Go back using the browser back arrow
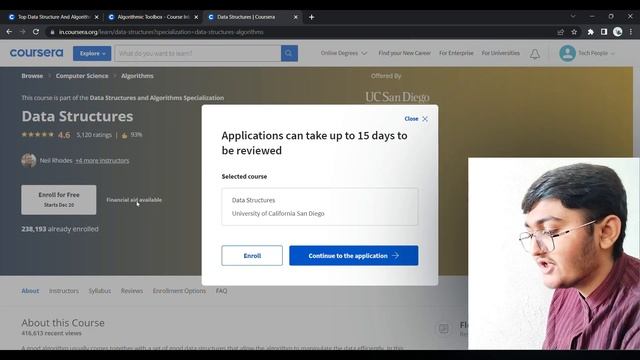The height and width of the screenshot is (360, 640). pos(9,32)
